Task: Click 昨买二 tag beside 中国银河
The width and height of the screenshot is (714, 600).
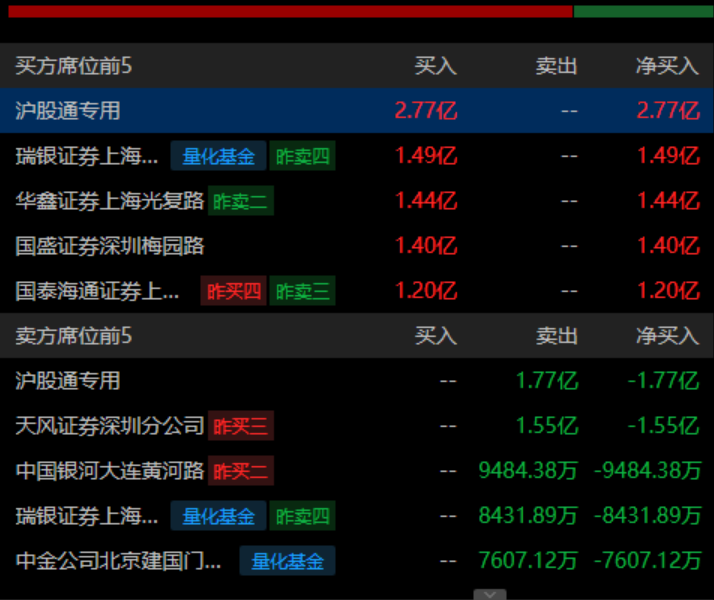Action: [241, 471]
